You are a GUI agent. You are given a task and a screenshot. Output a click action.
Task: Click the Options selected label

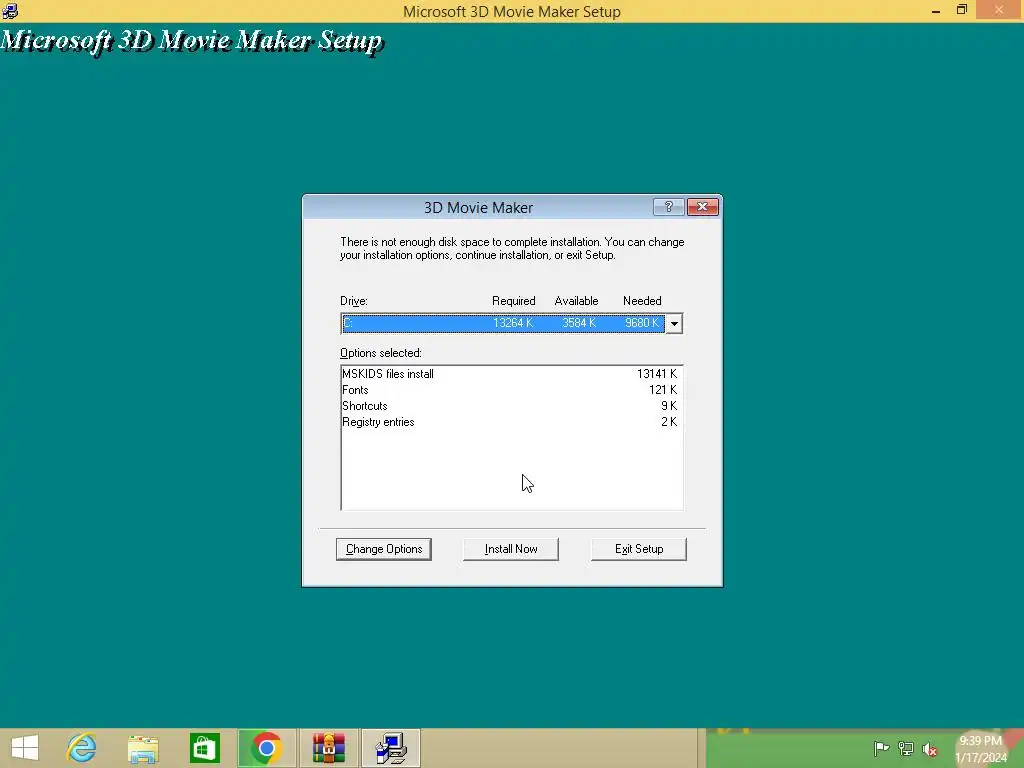coord(381,353)
